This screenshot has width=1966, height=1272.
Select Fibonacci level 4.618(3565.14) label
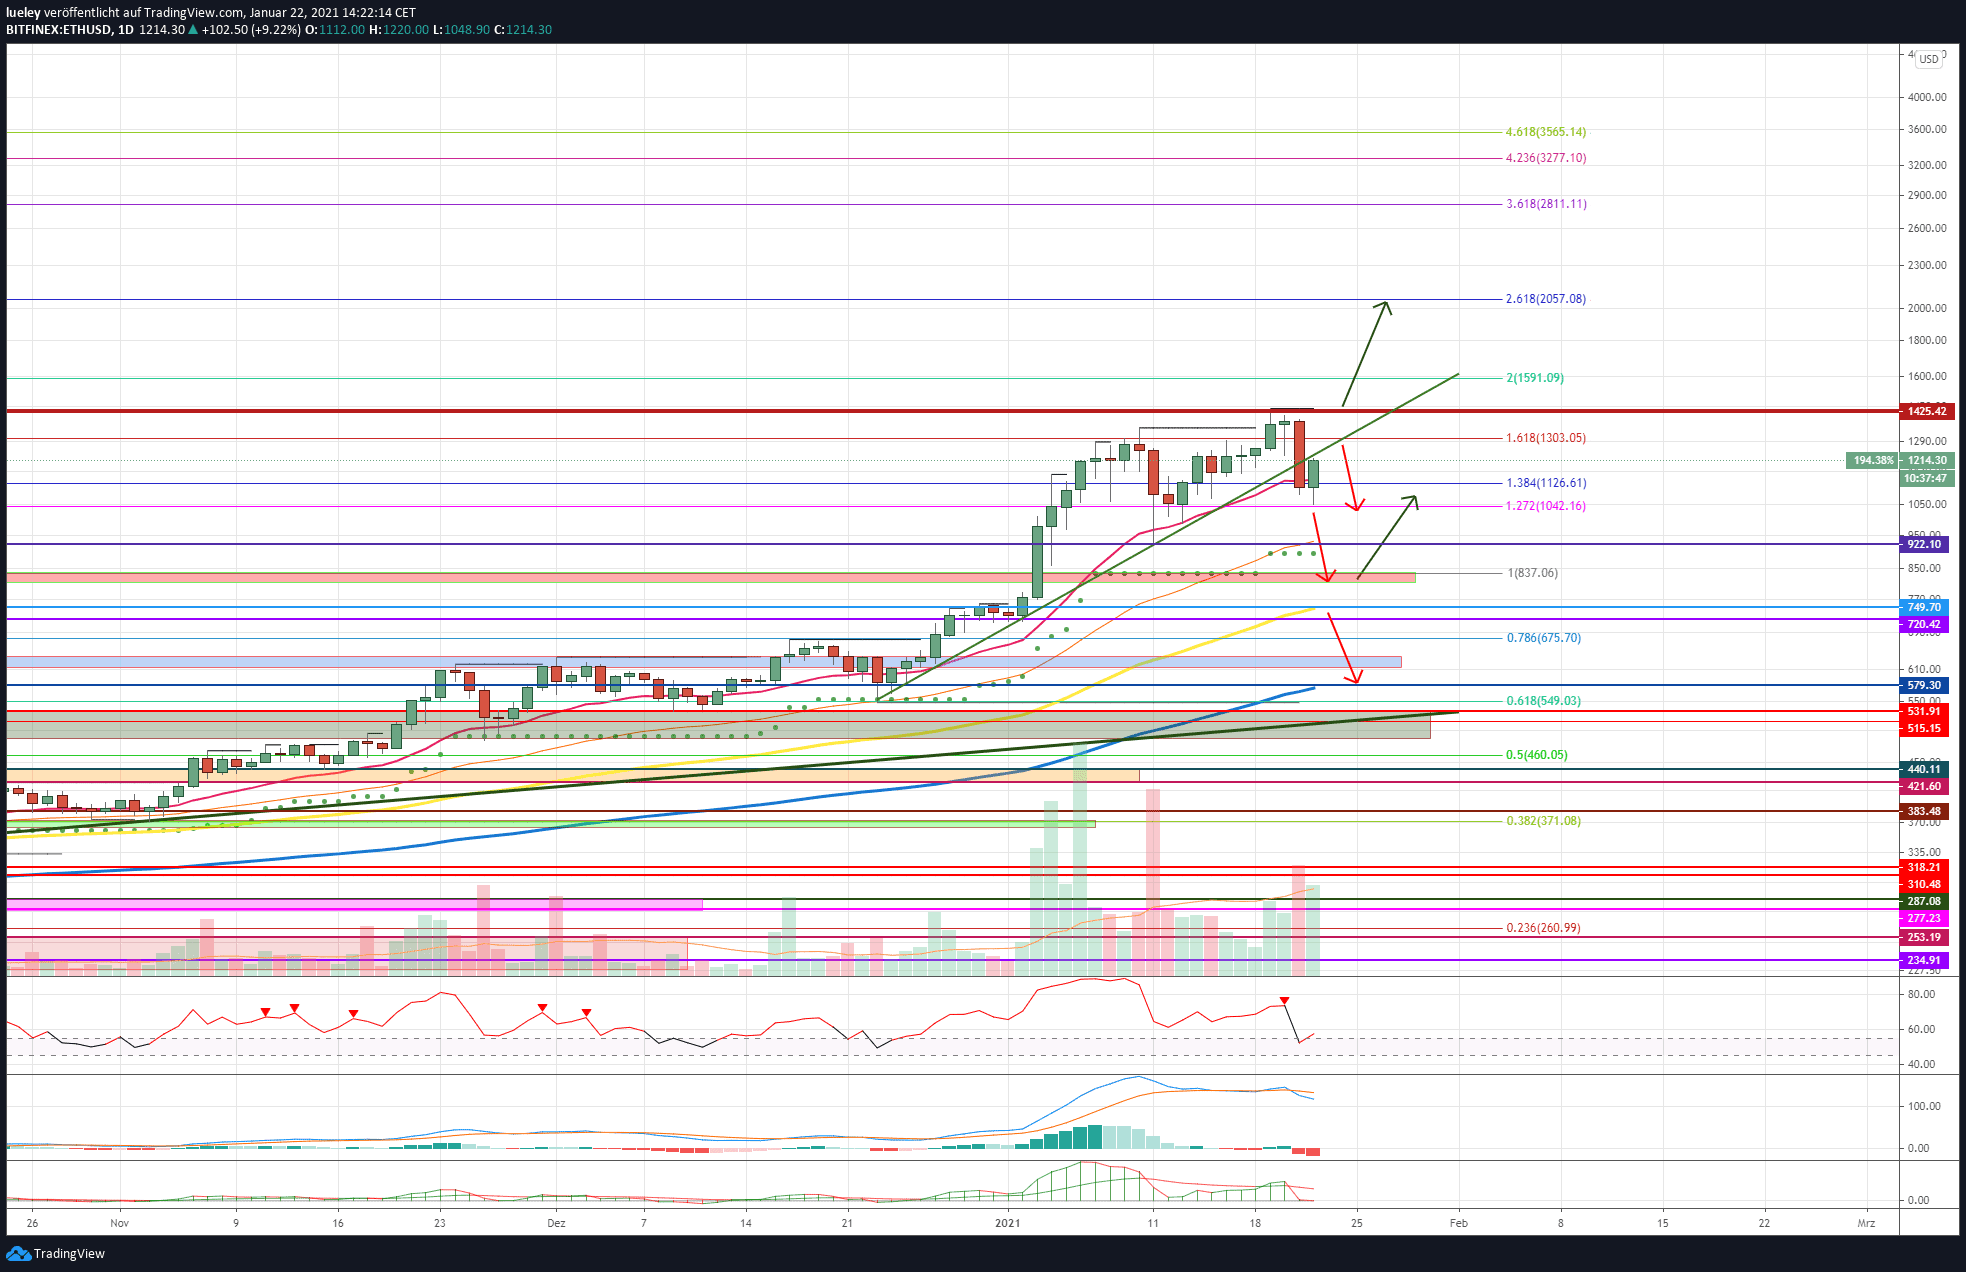[1546, 132]
